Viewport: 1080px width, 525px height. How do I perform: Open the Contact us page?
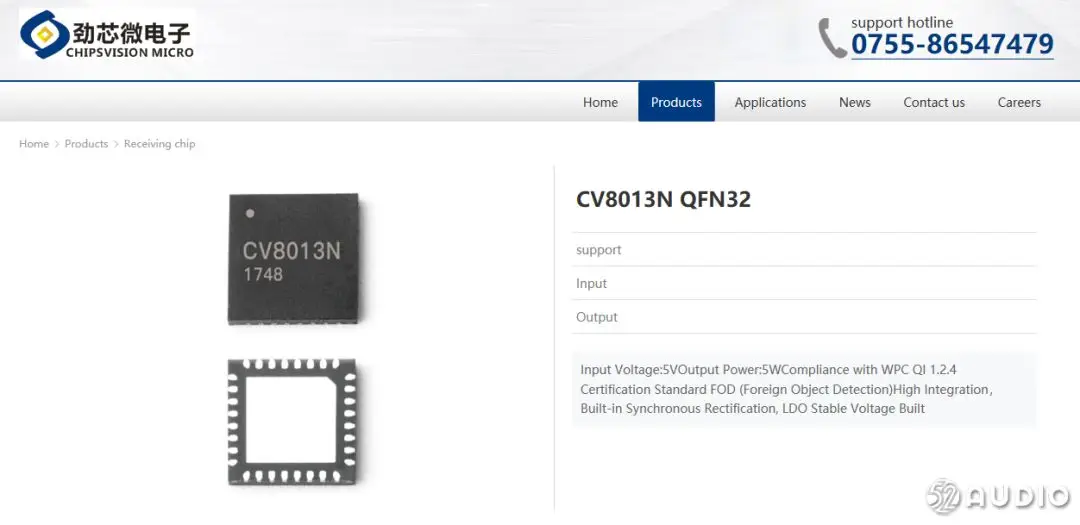pyautogui.click(x=934, y=102)
